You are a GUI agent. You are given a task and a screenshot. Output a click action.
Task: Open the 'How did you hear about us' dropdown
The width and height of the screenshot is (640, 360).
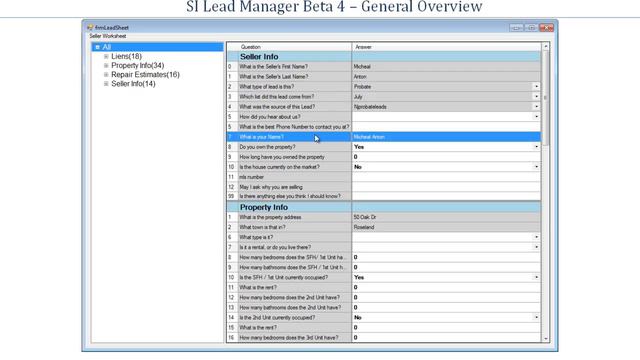[x=536, y=117]
